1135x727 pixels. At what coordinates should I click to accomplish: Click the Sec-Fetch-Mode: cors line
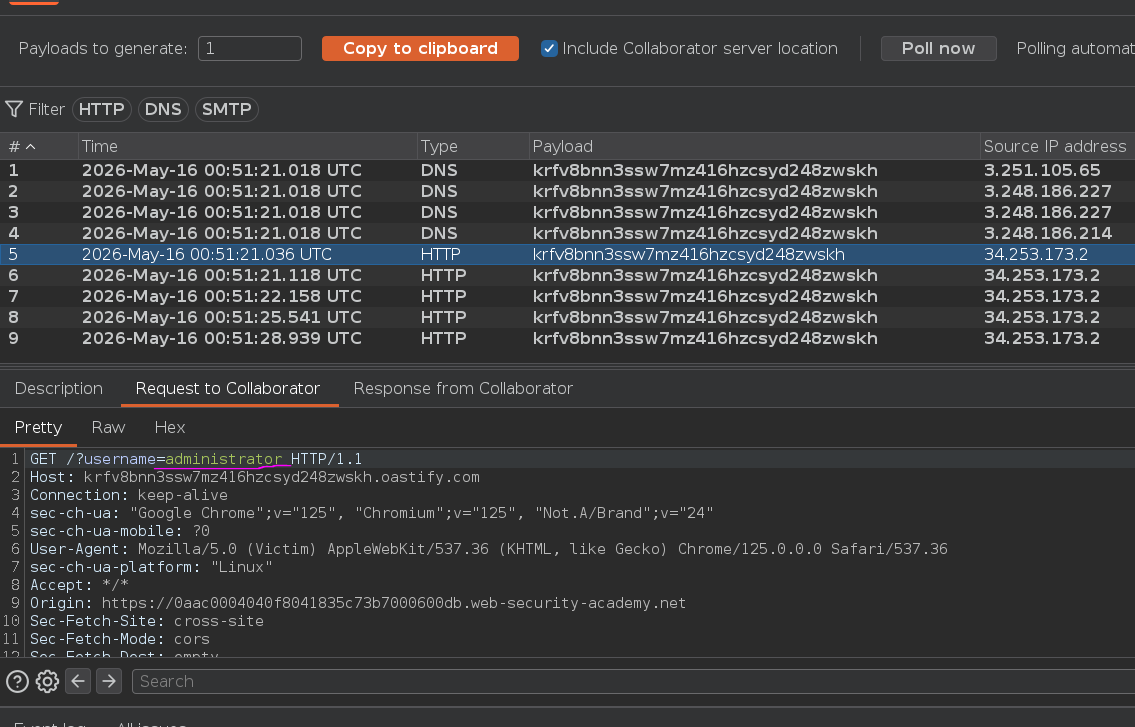point(119,639)
